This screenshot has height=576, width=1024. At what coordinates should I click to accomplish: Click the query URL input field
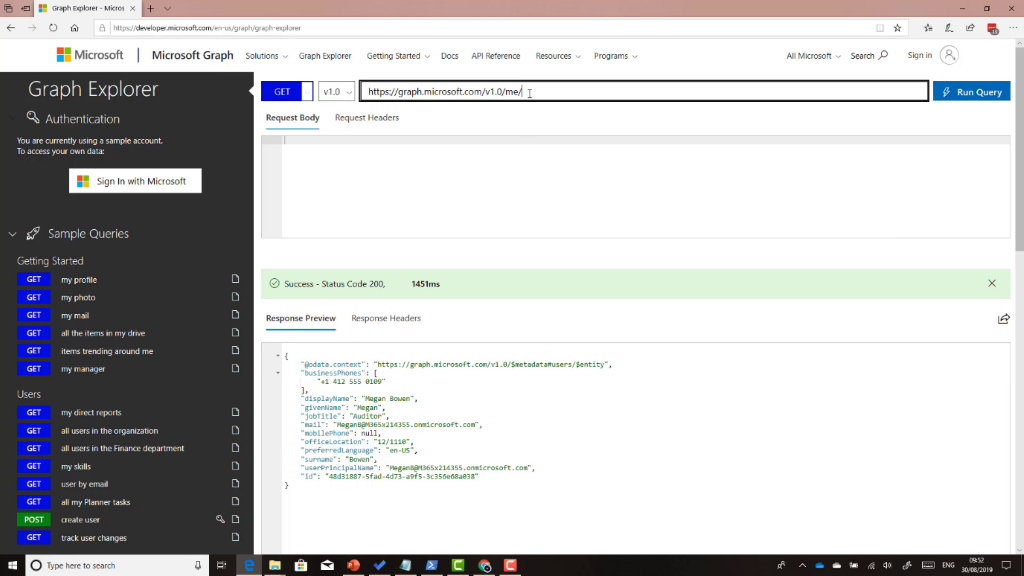[x=644, y=91]
